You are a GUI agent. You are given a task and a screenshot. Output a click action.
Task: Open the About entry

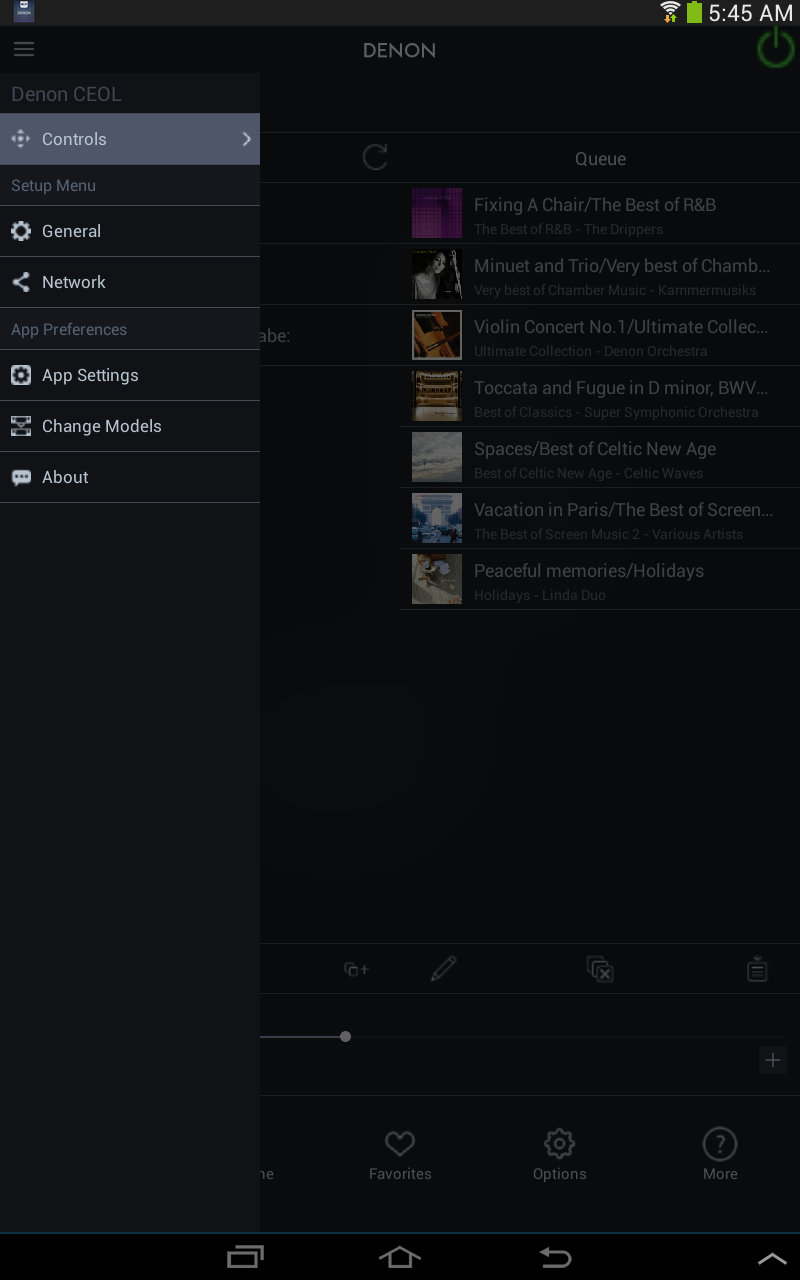(x=130, y=477)
